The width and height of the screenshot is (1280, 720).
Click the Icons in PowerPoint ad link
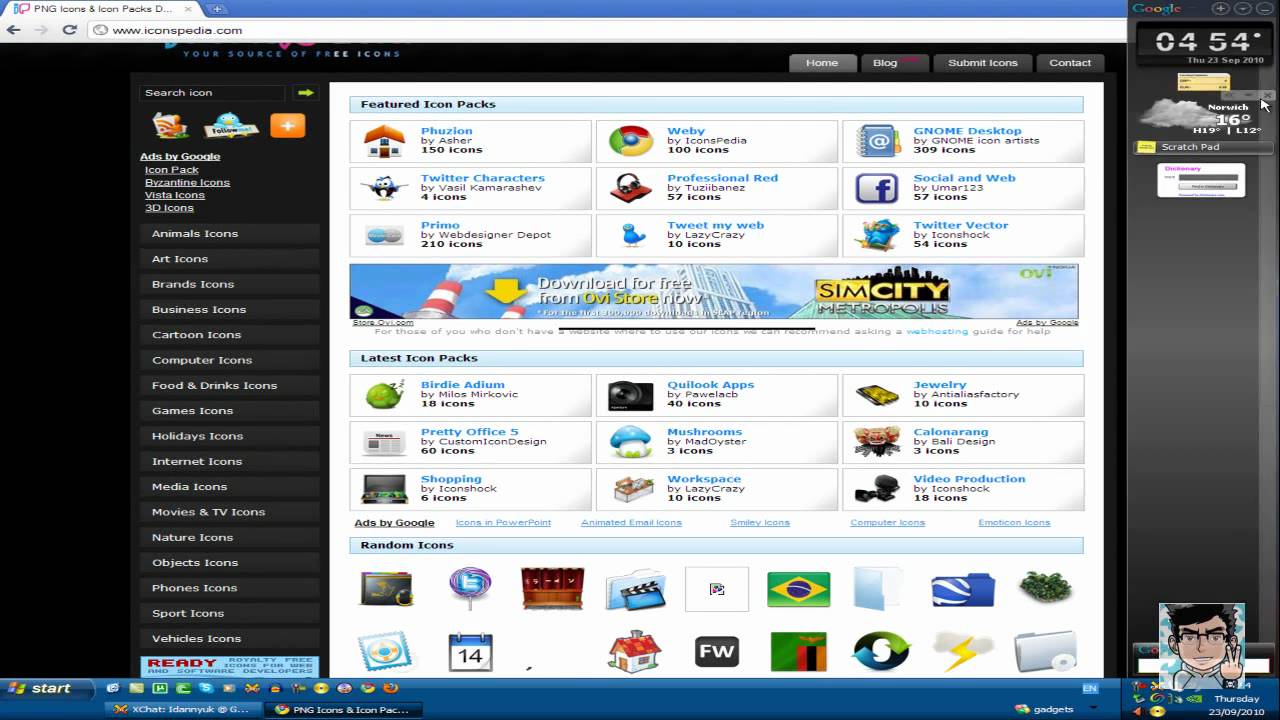pyautogui.click(x=503, y=522)
